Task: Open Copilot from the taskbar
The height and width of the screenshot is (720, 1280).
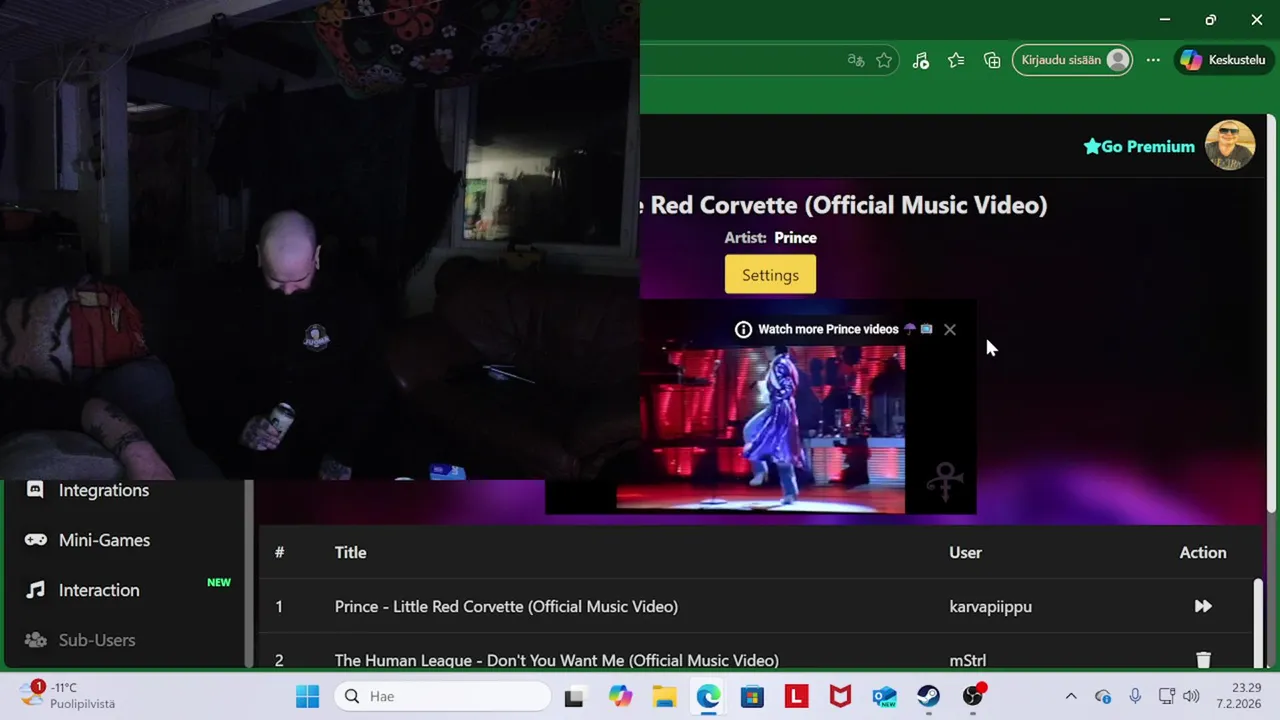Action: (620, 696)
